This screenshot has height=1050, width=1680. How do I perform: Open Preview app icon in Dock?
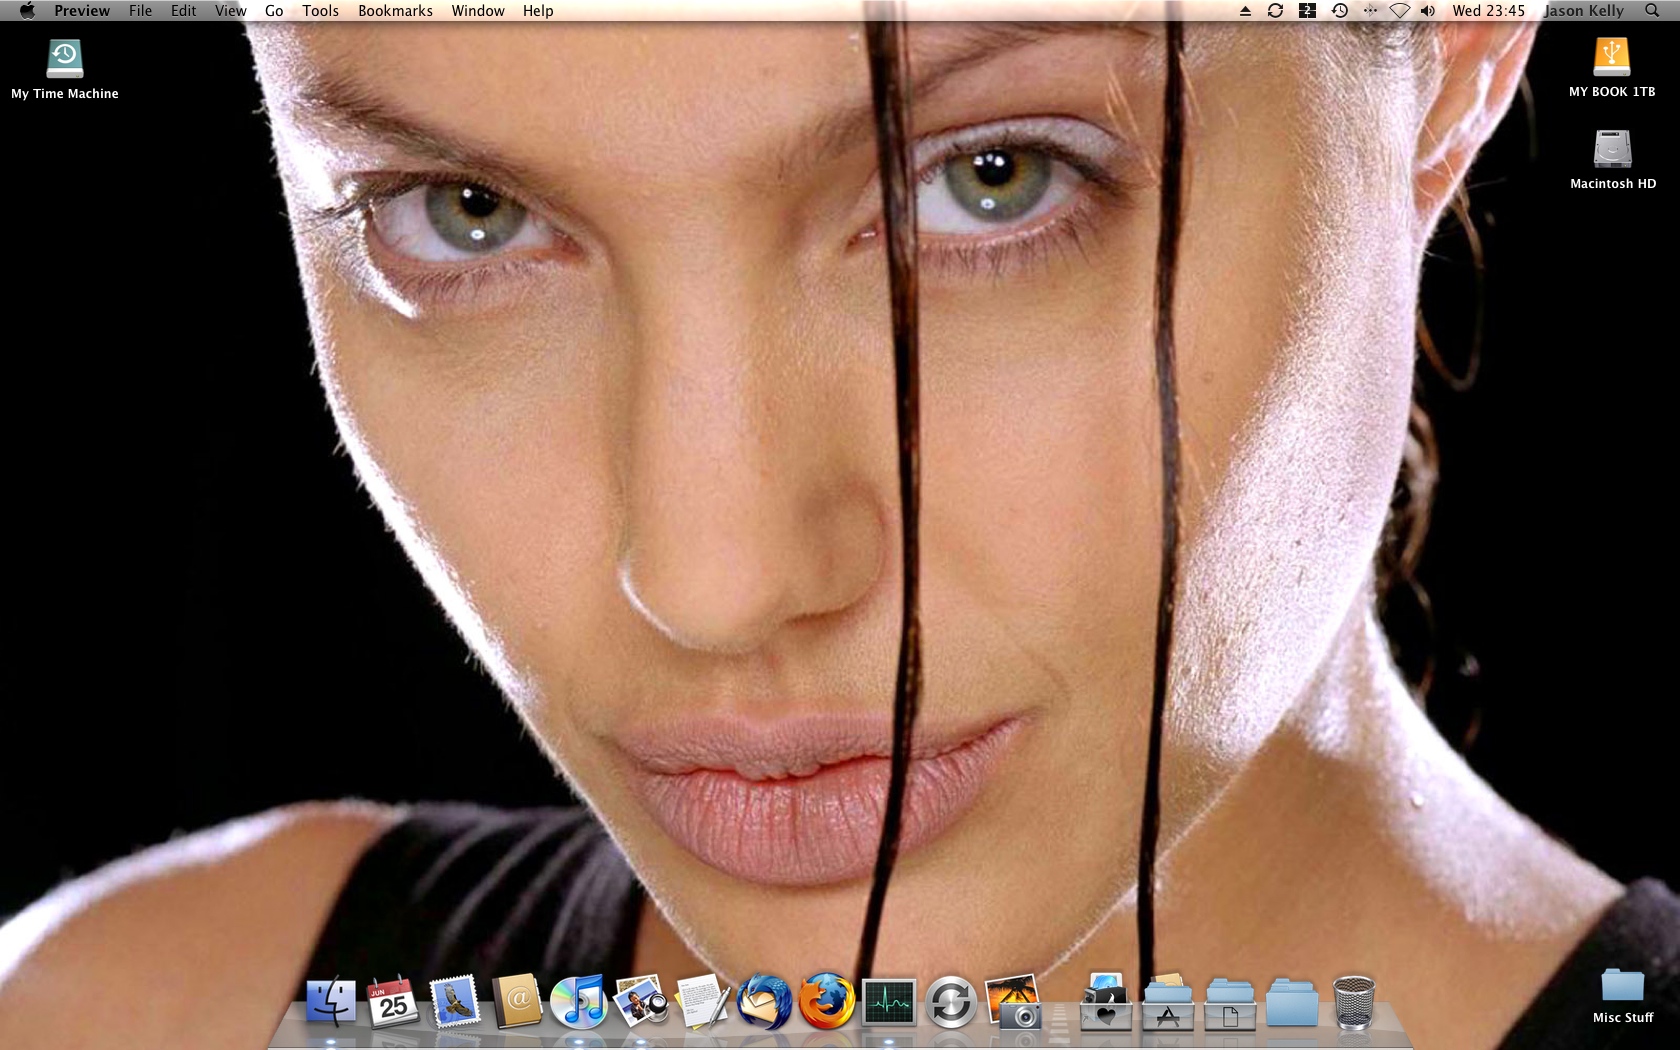[x=641, y=1001]
